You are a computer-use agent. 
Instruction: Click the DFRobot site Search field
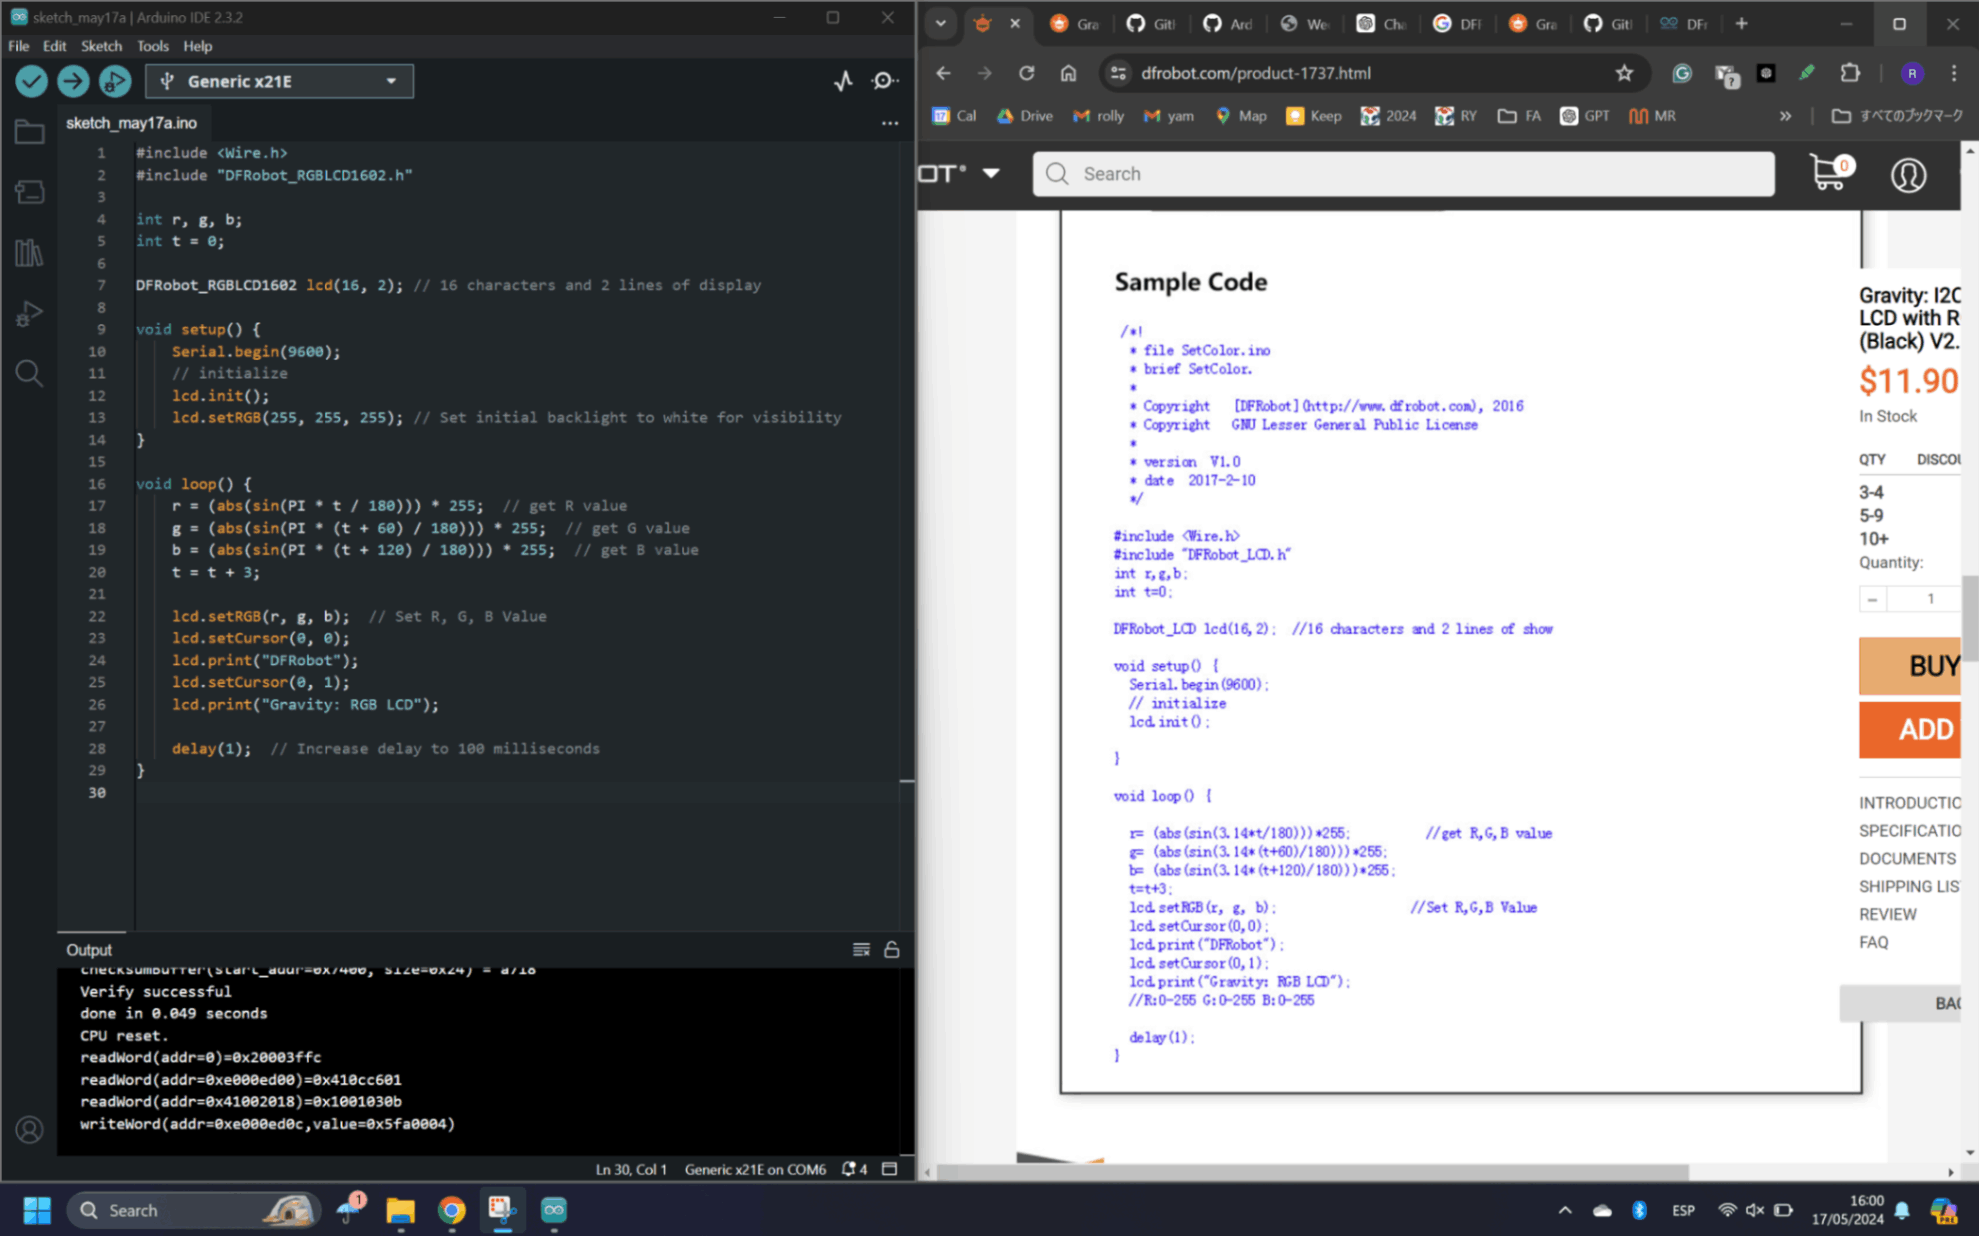1403,174
